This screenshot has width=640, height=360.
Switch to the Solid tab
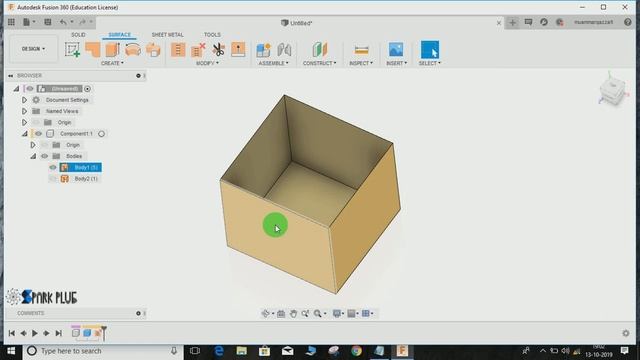pos(78,35)
